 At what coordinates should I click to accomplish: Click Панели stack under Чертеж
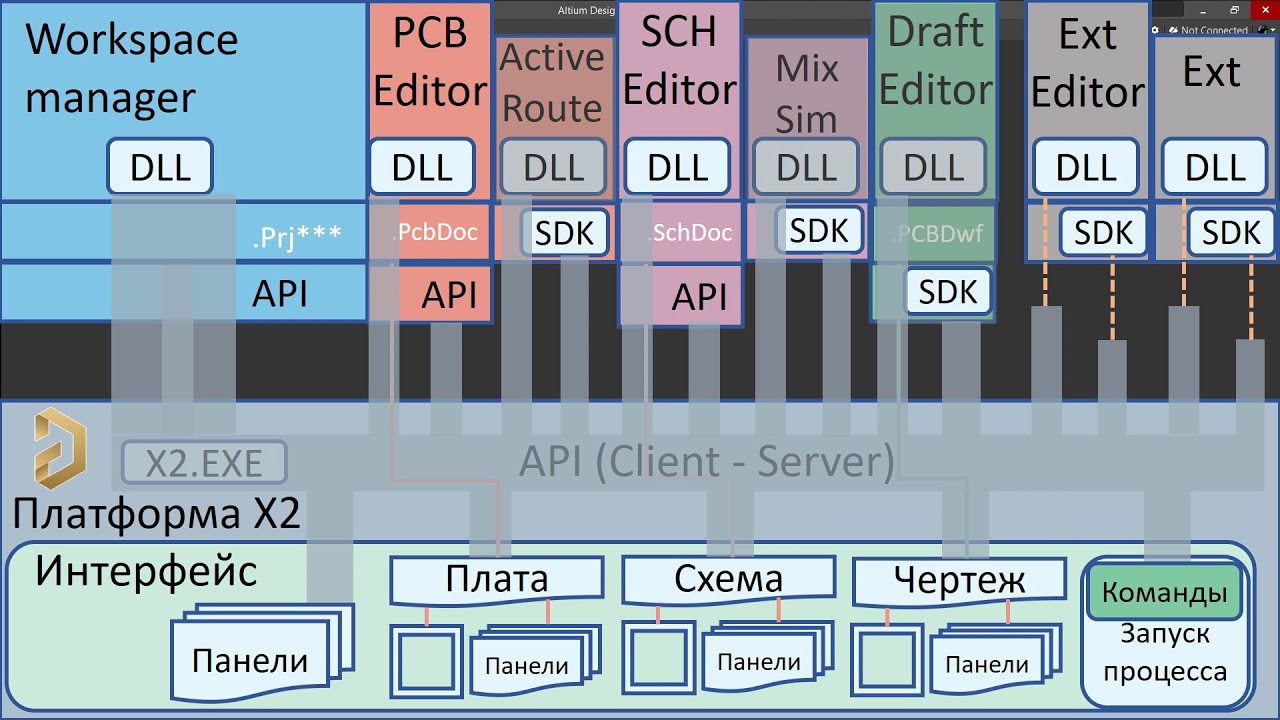click(x=996, y=659)
